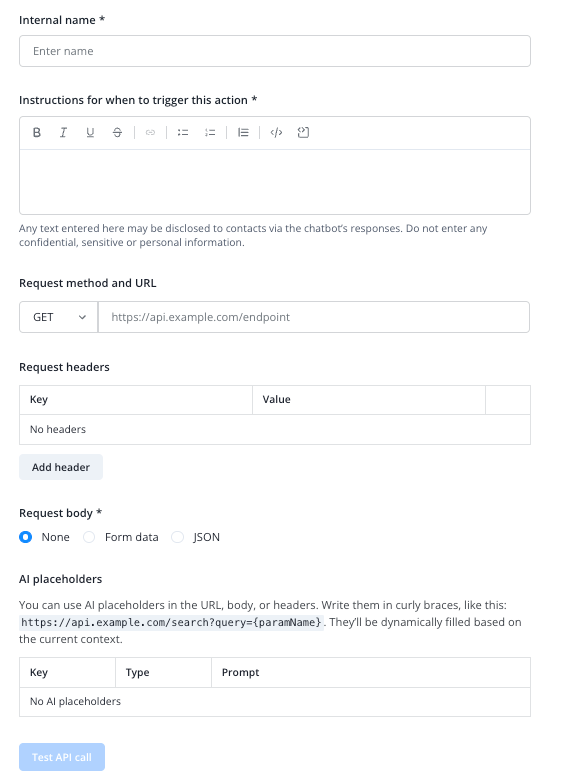Select JSON request body option
The image size is (561, 784).
(178, 537)
